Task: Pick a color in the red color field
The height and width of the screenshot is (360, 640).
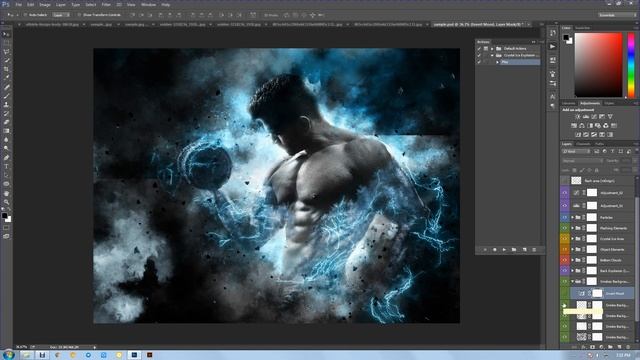Action: [598, 65]
